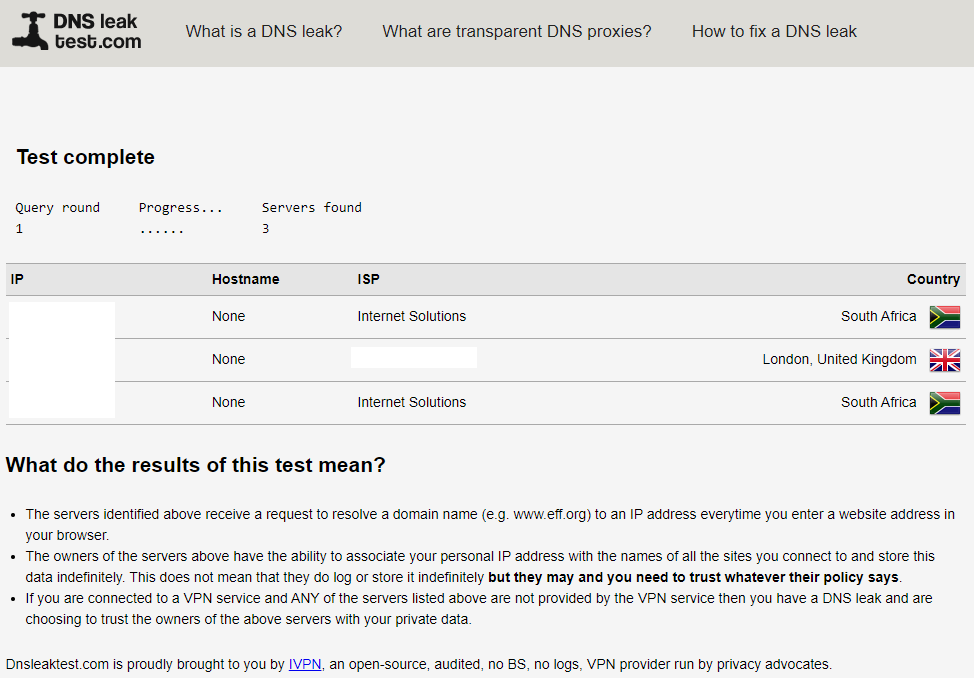974x678 pixels.
Task: Open 'How to fix a DNS leak'
Action: click(774, 31)
